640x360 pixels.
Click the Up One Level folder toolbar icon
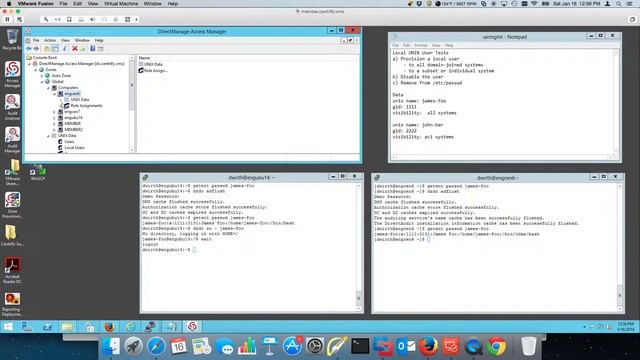[47, 49]
